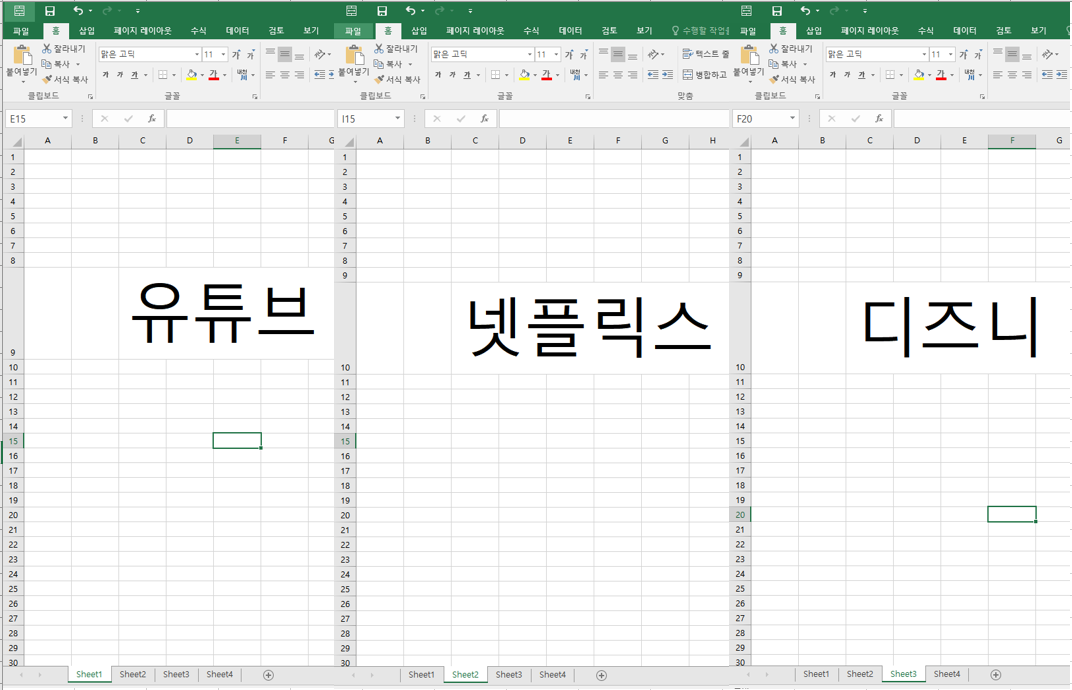Toggle bold formatting in 유튜브 font group
1072x690 pixels.
(x=105, y=73)
